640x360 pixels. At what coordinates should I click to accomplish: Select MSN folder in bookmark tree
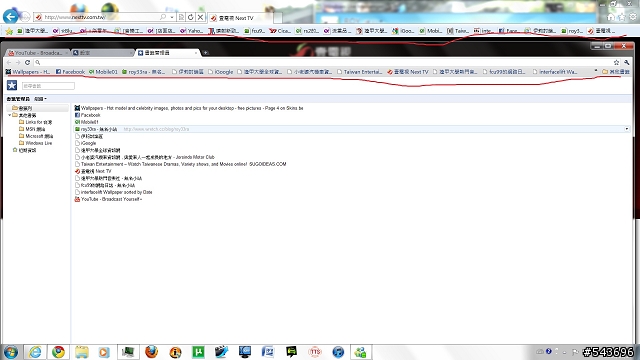(x=32, y=129)
